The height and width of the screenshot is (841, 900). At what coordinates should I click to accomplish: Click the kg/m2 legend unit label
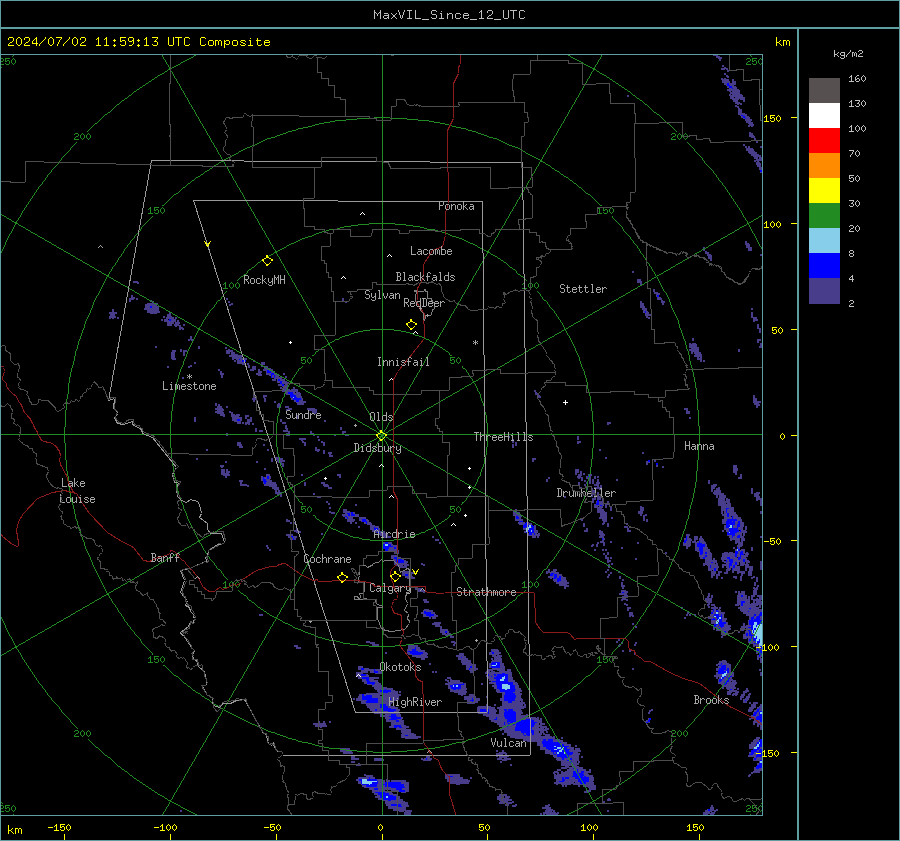(848, 54)
